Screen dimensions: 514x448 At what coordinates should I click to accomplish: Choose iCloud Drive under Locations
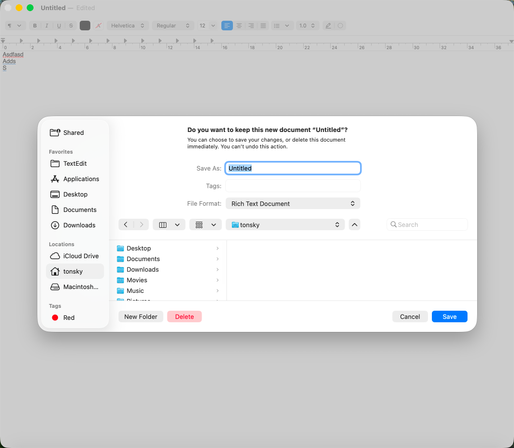[75, 256]
